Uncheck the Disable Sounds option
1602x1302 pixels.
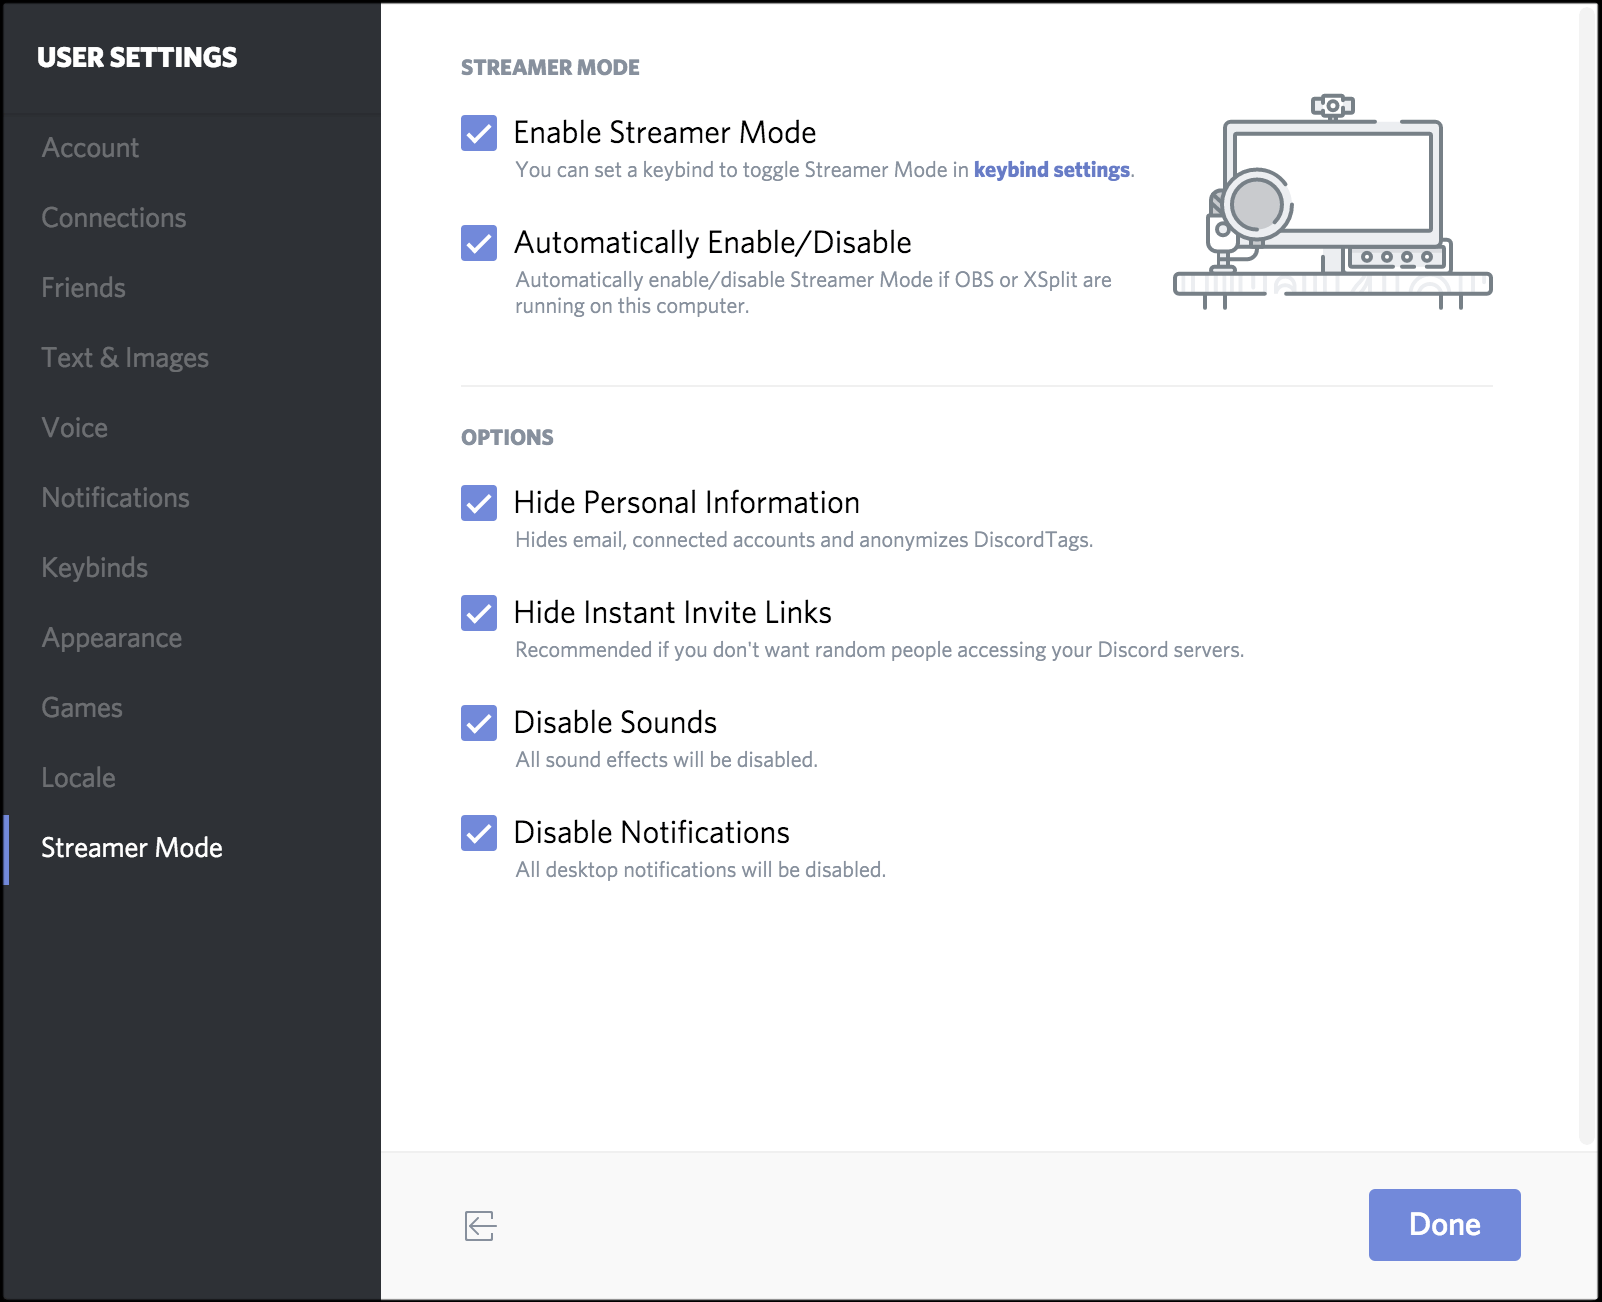479,723
